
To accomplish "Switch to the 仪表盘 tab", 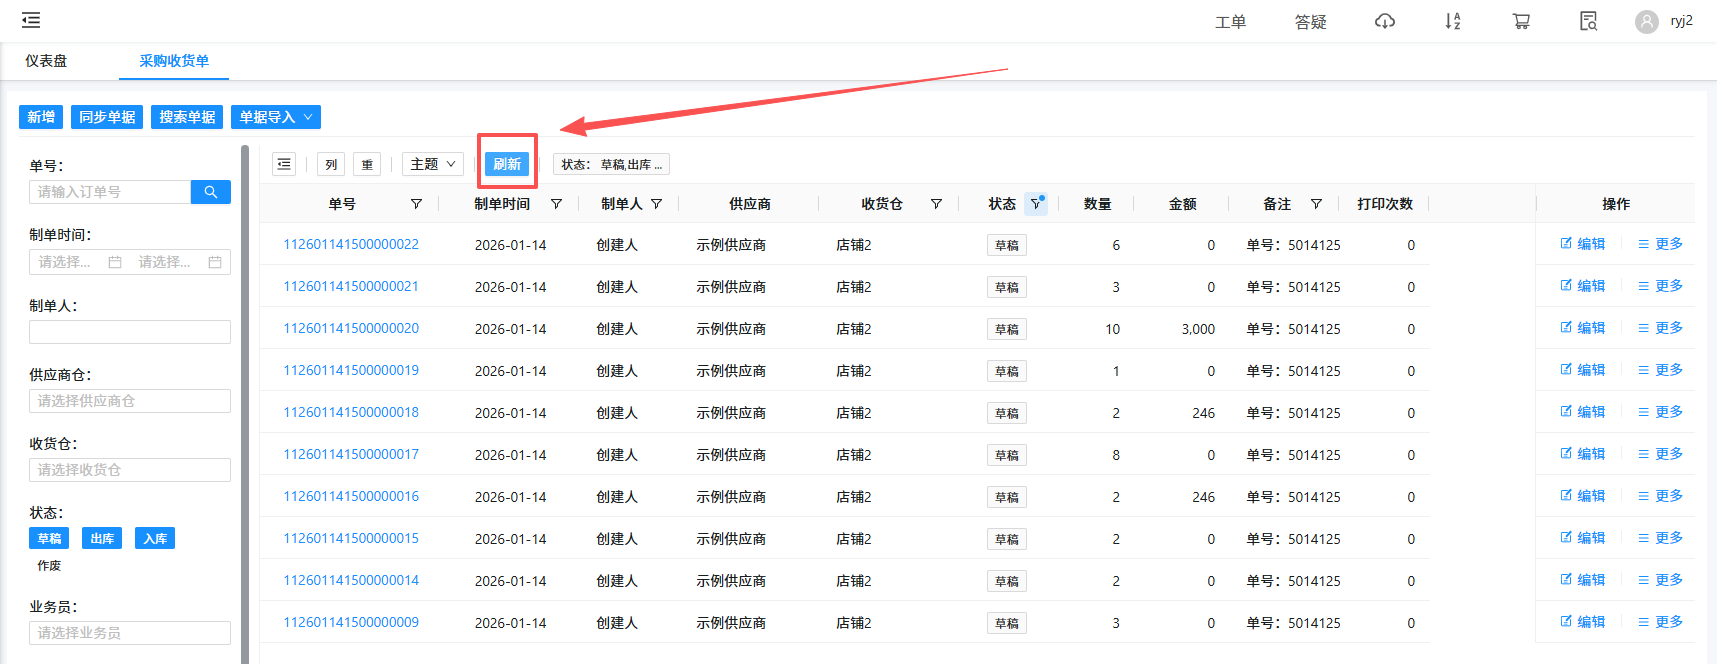I will coord(46,61).
